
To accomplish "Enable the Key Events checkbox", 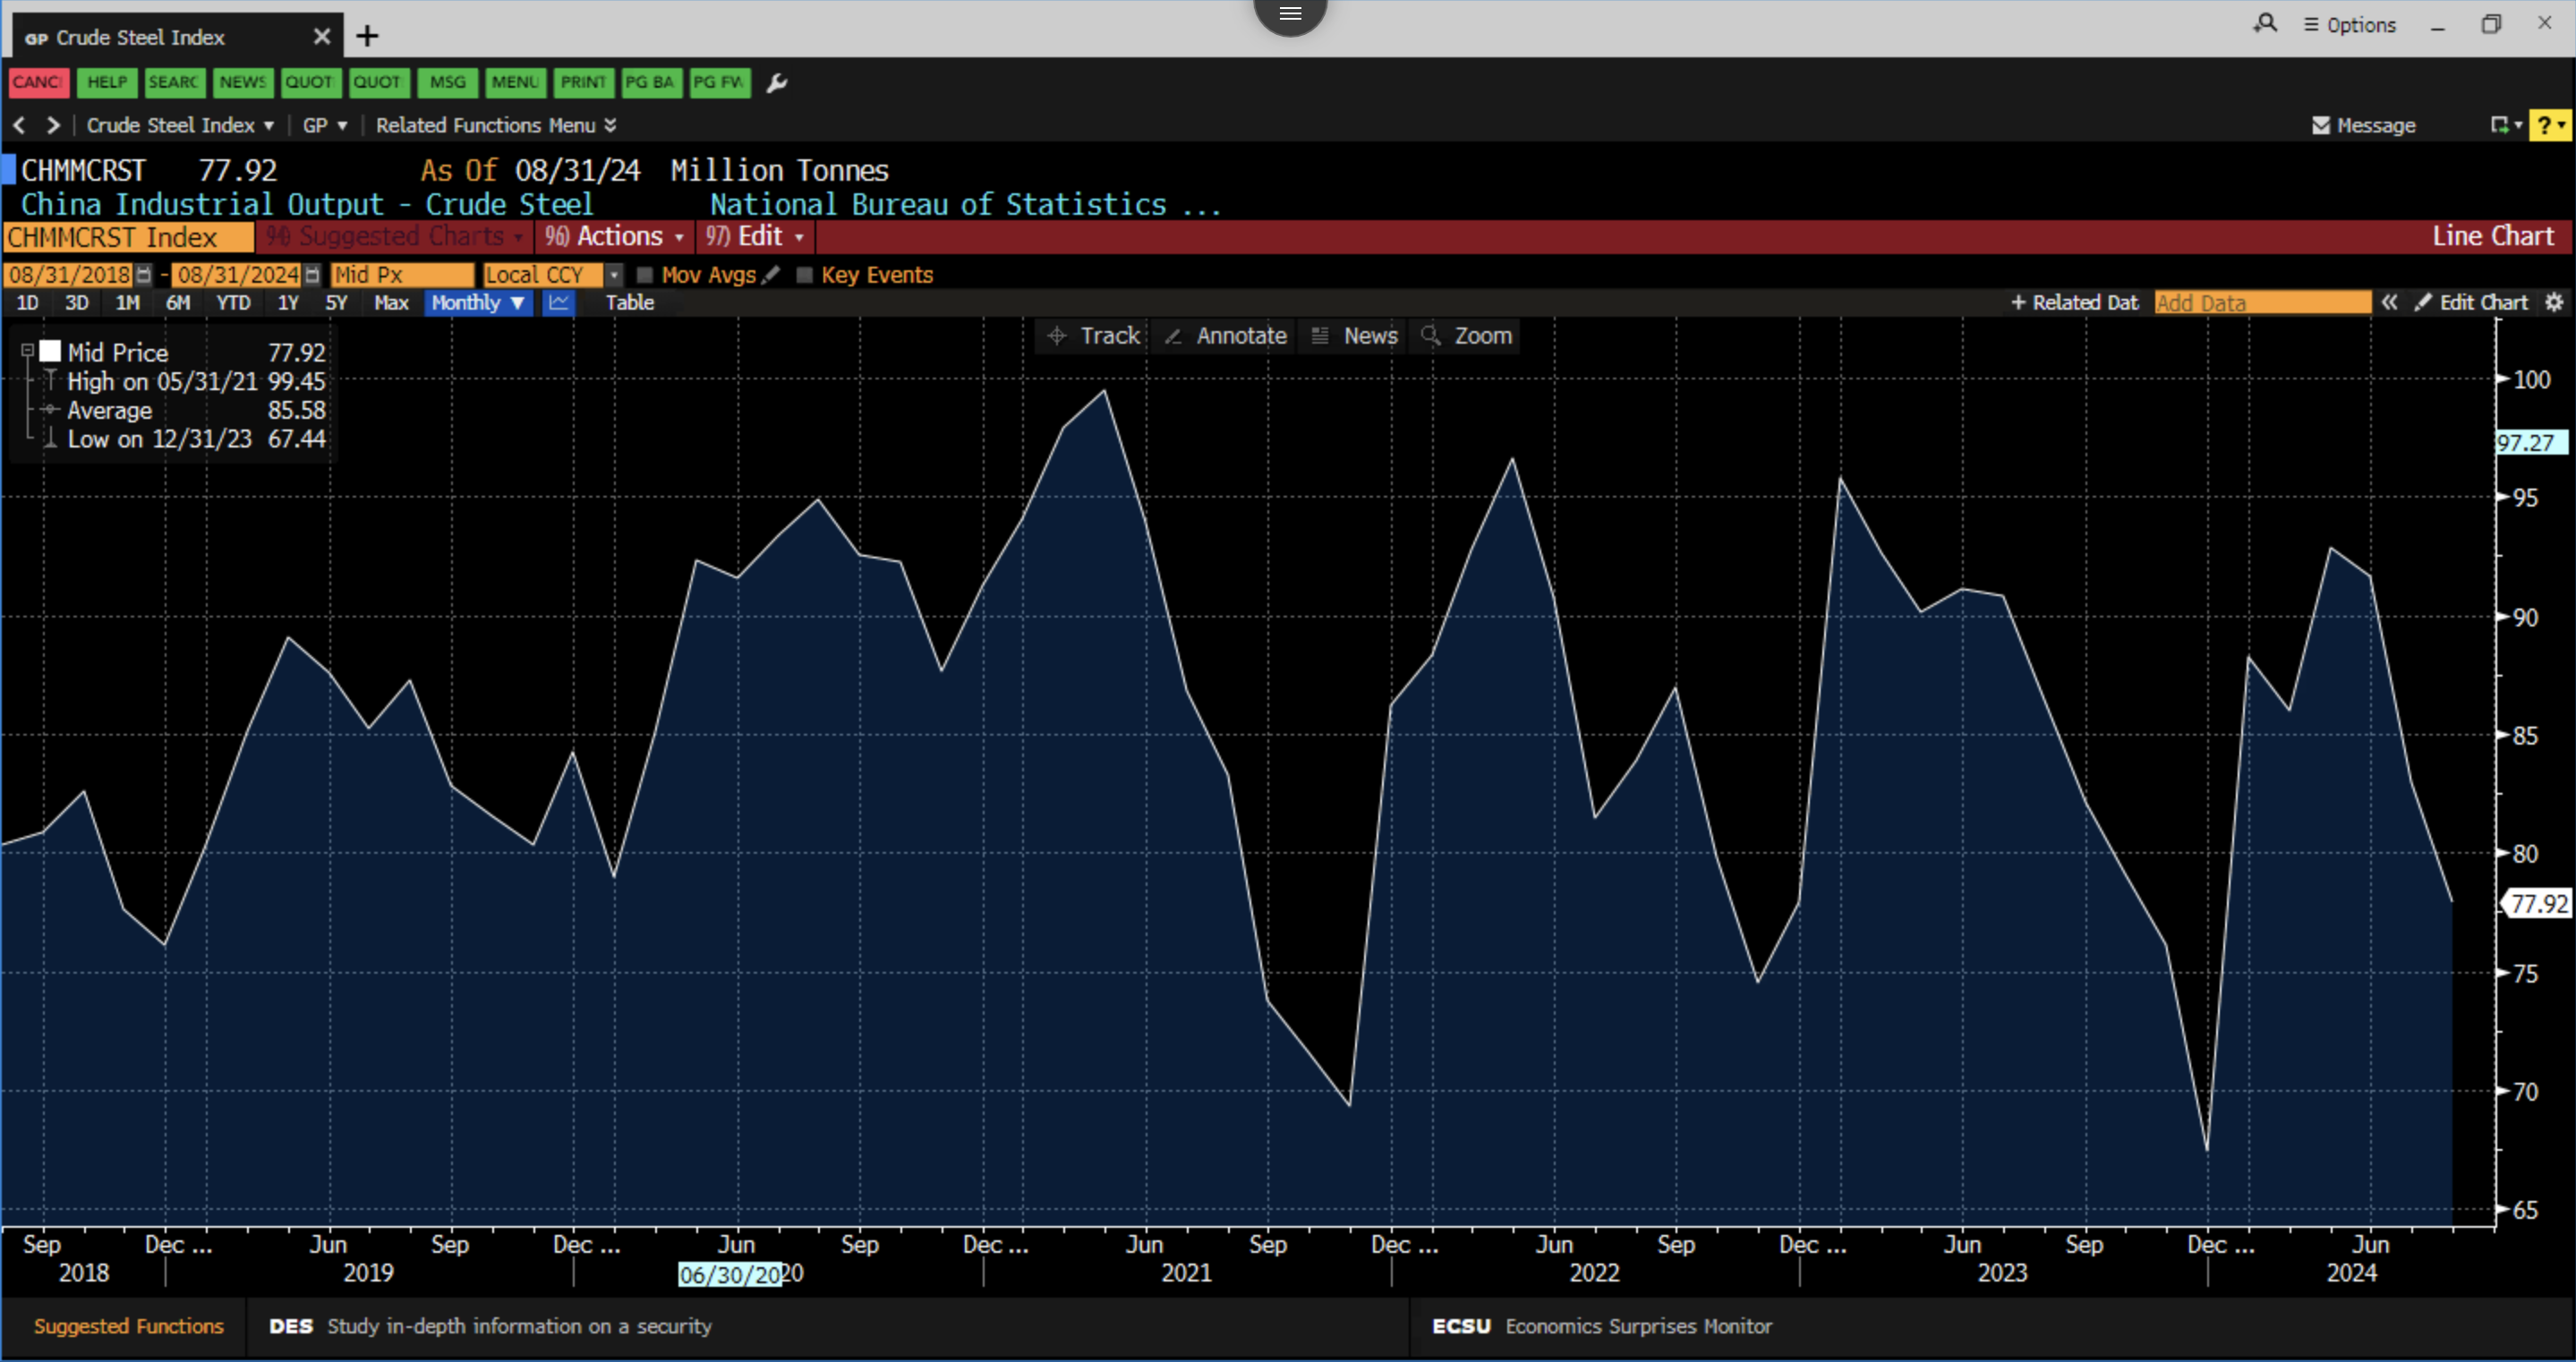I will [804, 275].
